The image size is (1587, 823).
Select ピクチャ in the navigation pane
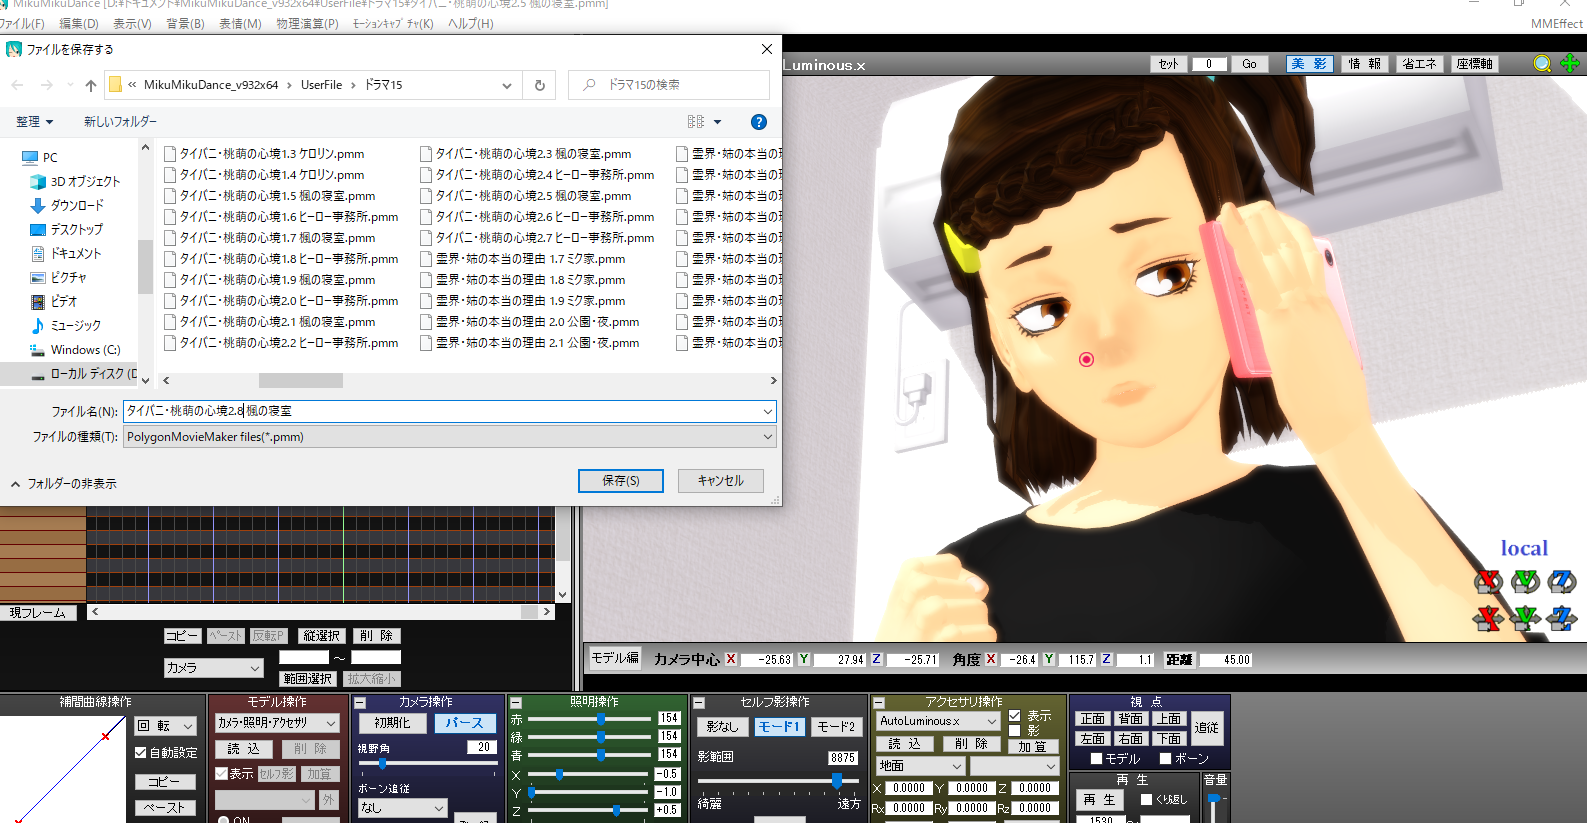59,278
